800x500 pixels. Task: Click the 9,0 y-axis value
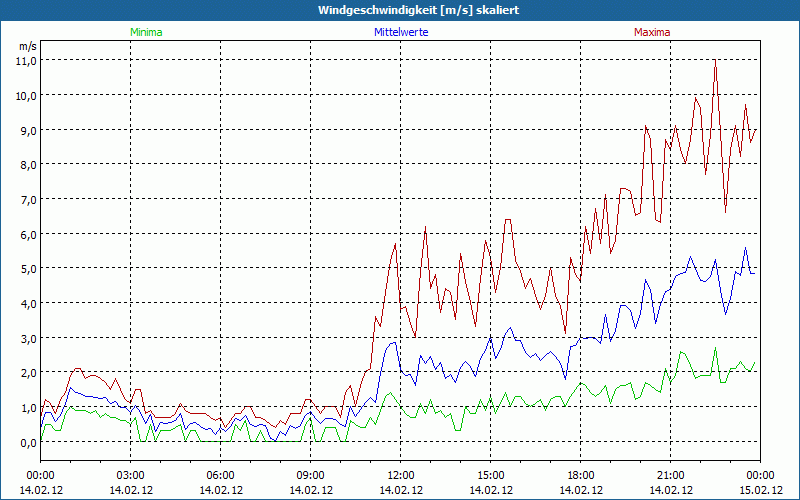click(x=29, y=130)
